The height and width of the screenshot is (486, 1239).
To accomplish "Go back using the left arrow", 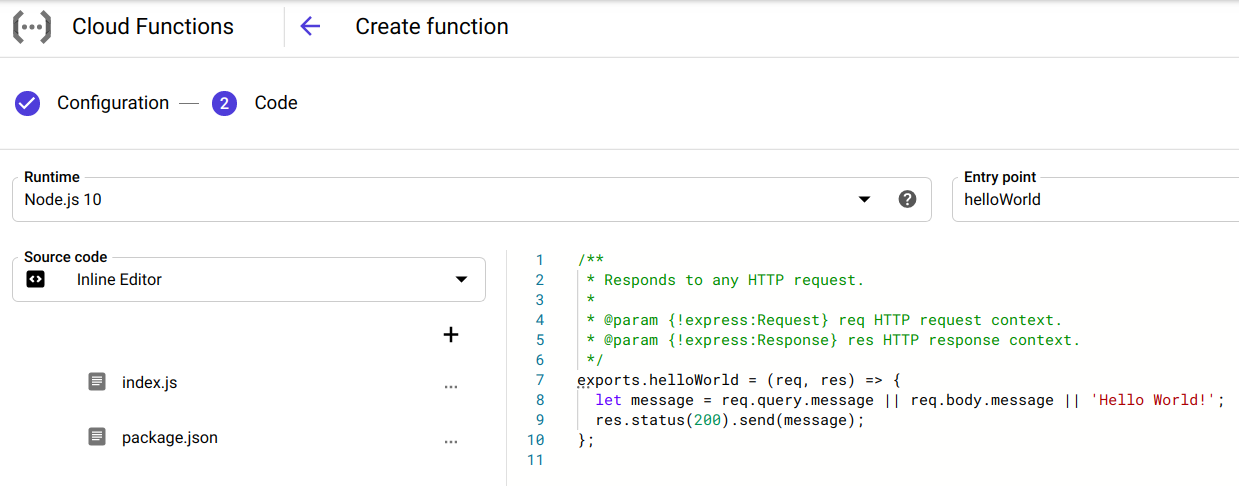I will (x=310, y=27).
